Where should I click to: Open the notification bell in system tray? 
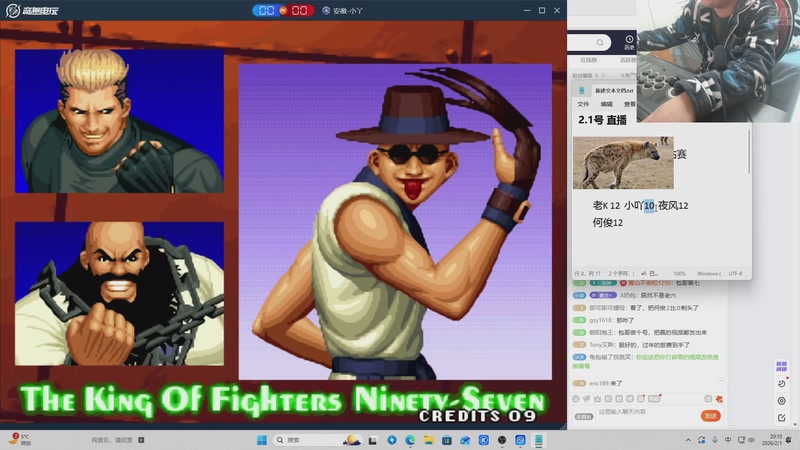click(789, 440)
